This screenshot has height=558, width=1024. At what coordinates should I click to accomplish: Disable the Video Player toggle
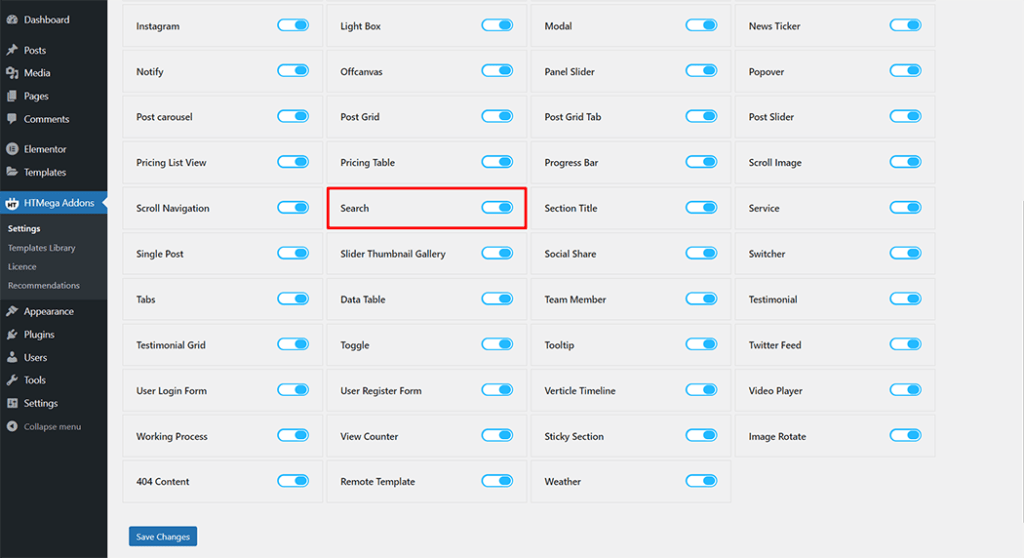pos(905,389)
